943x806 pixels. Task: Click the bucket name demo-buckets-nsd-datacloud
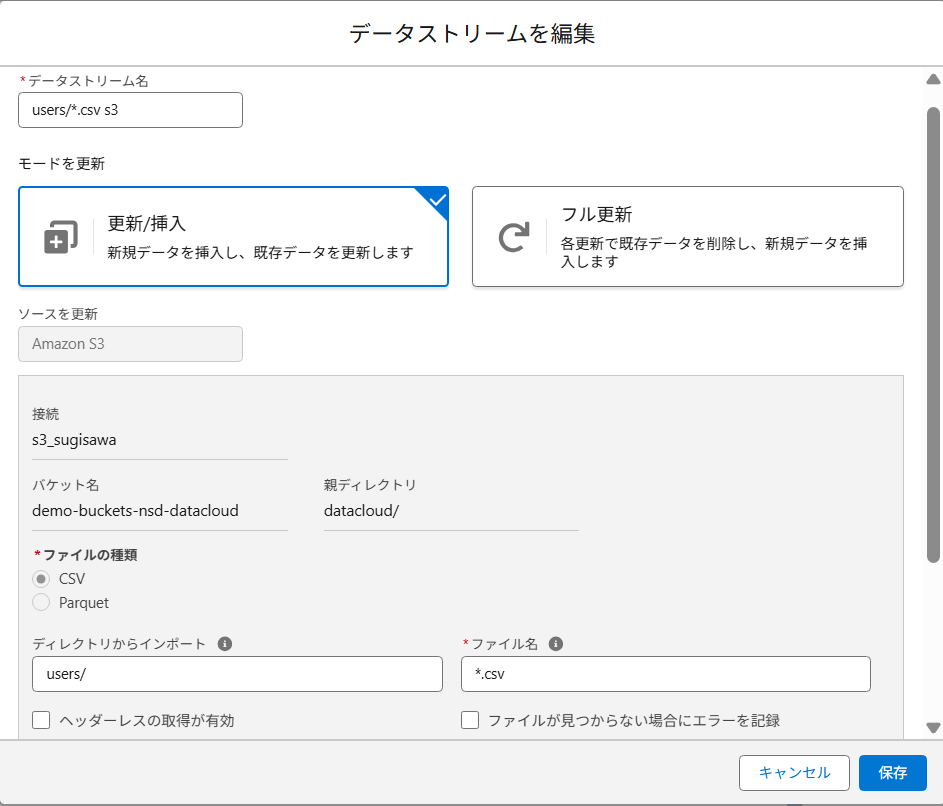click(x=135, y=511)
